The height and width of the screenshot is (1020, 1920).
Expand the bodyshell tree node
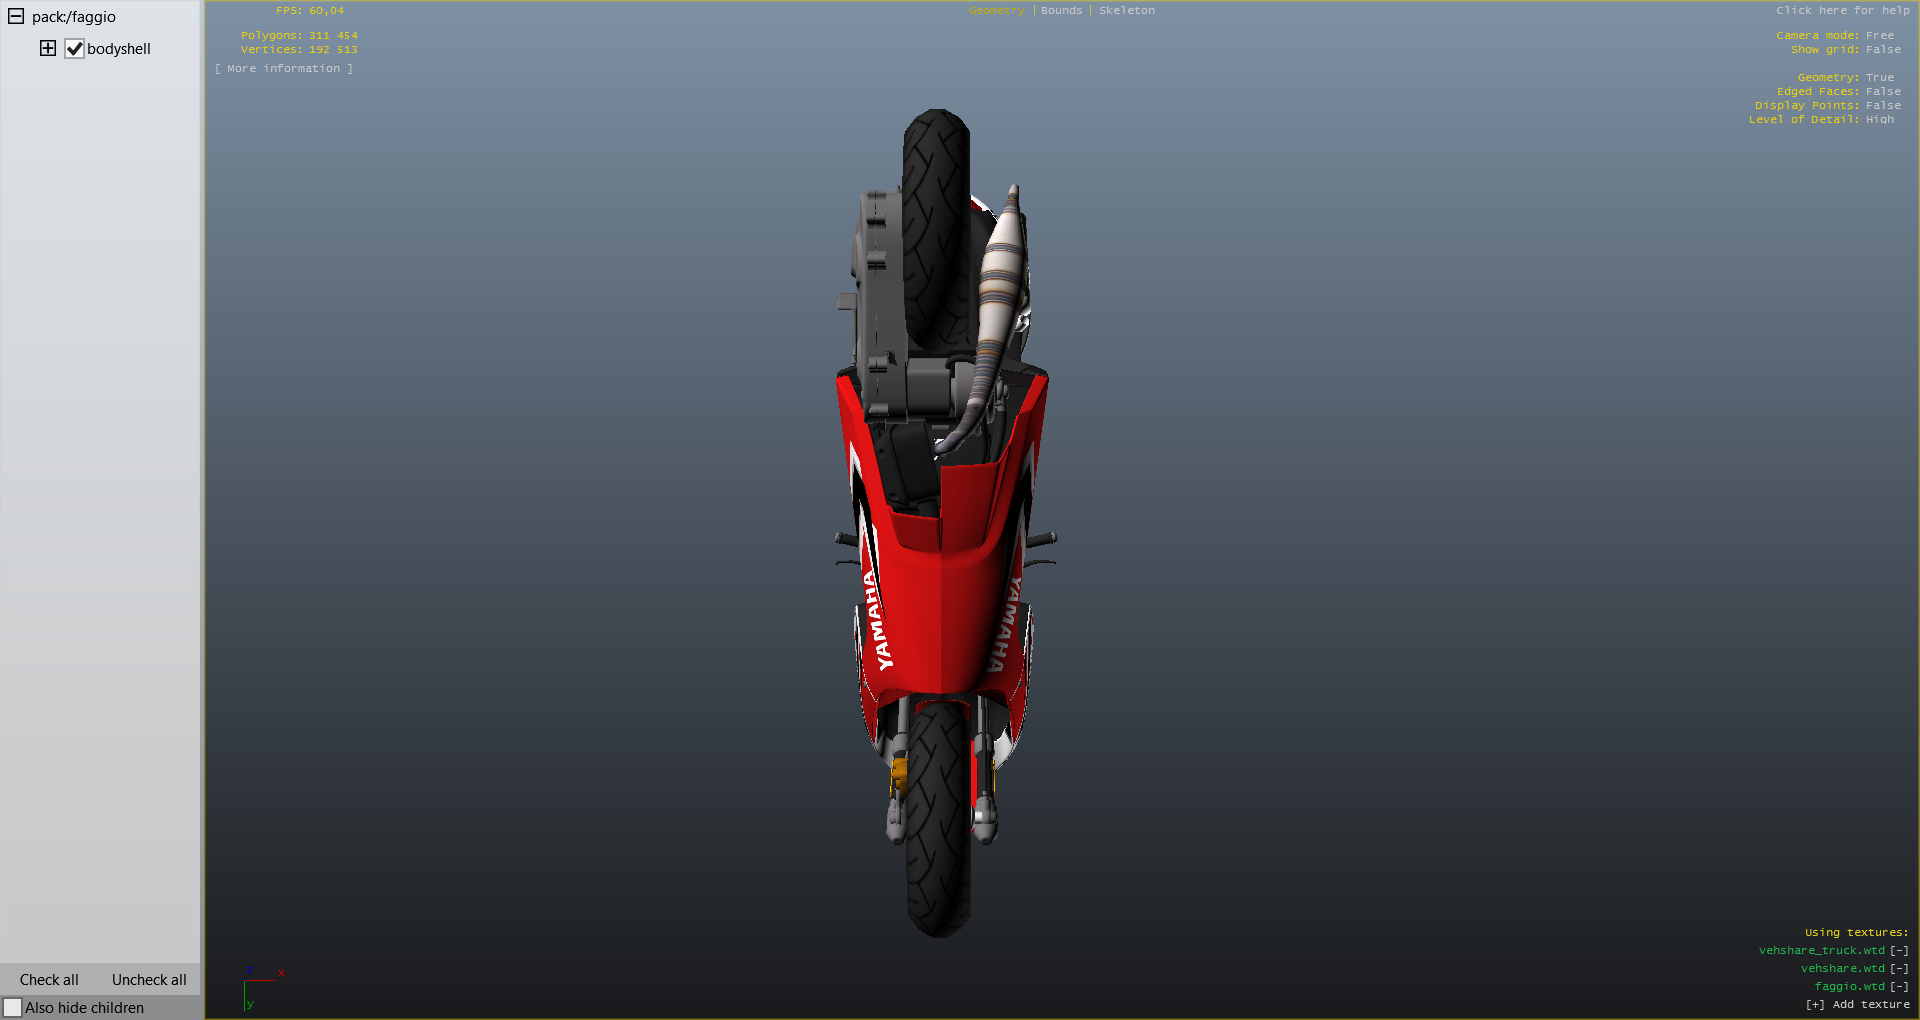(47, 48)
